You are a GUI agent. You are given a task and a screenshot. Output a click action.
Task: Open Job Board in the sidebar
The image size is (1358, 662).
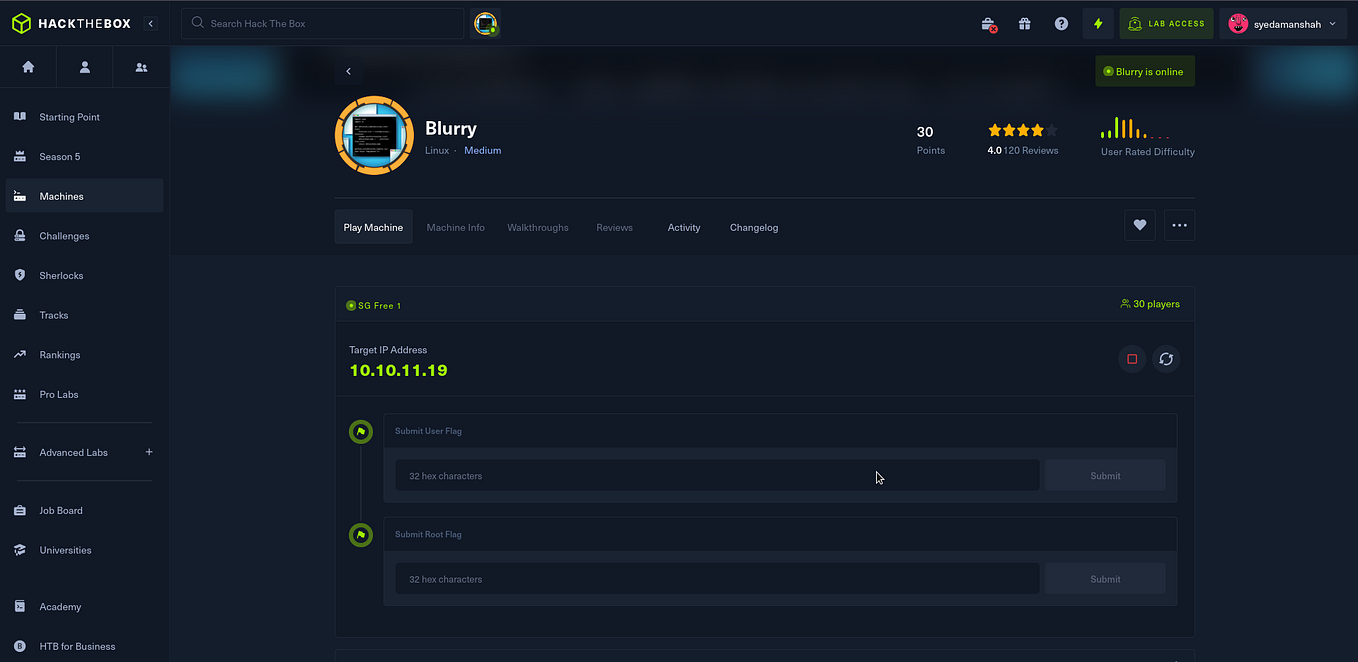click(84, 510)
